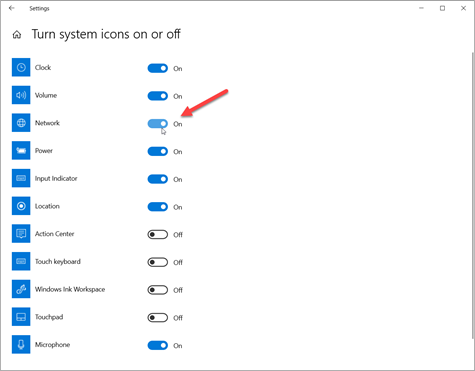Minimize the Settings window
Image resolution: width=475 pixels, height=371 pixels.
coord(421,8)
